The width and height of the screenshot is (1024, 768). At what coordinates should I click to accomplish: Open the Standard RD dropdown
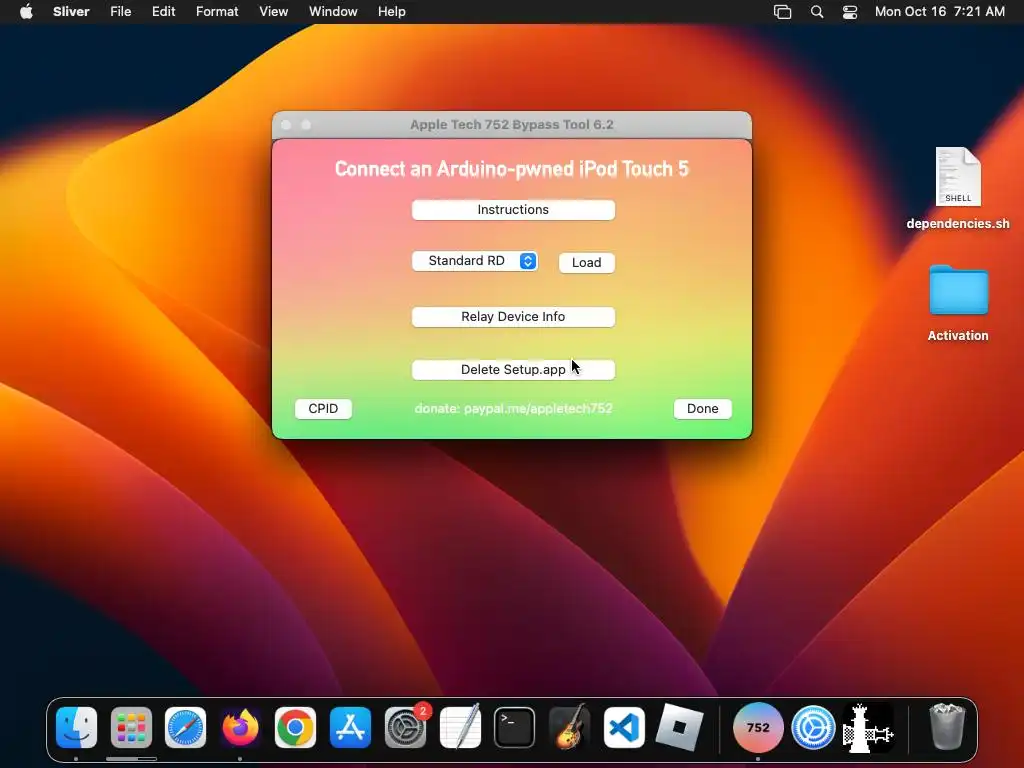475,261
